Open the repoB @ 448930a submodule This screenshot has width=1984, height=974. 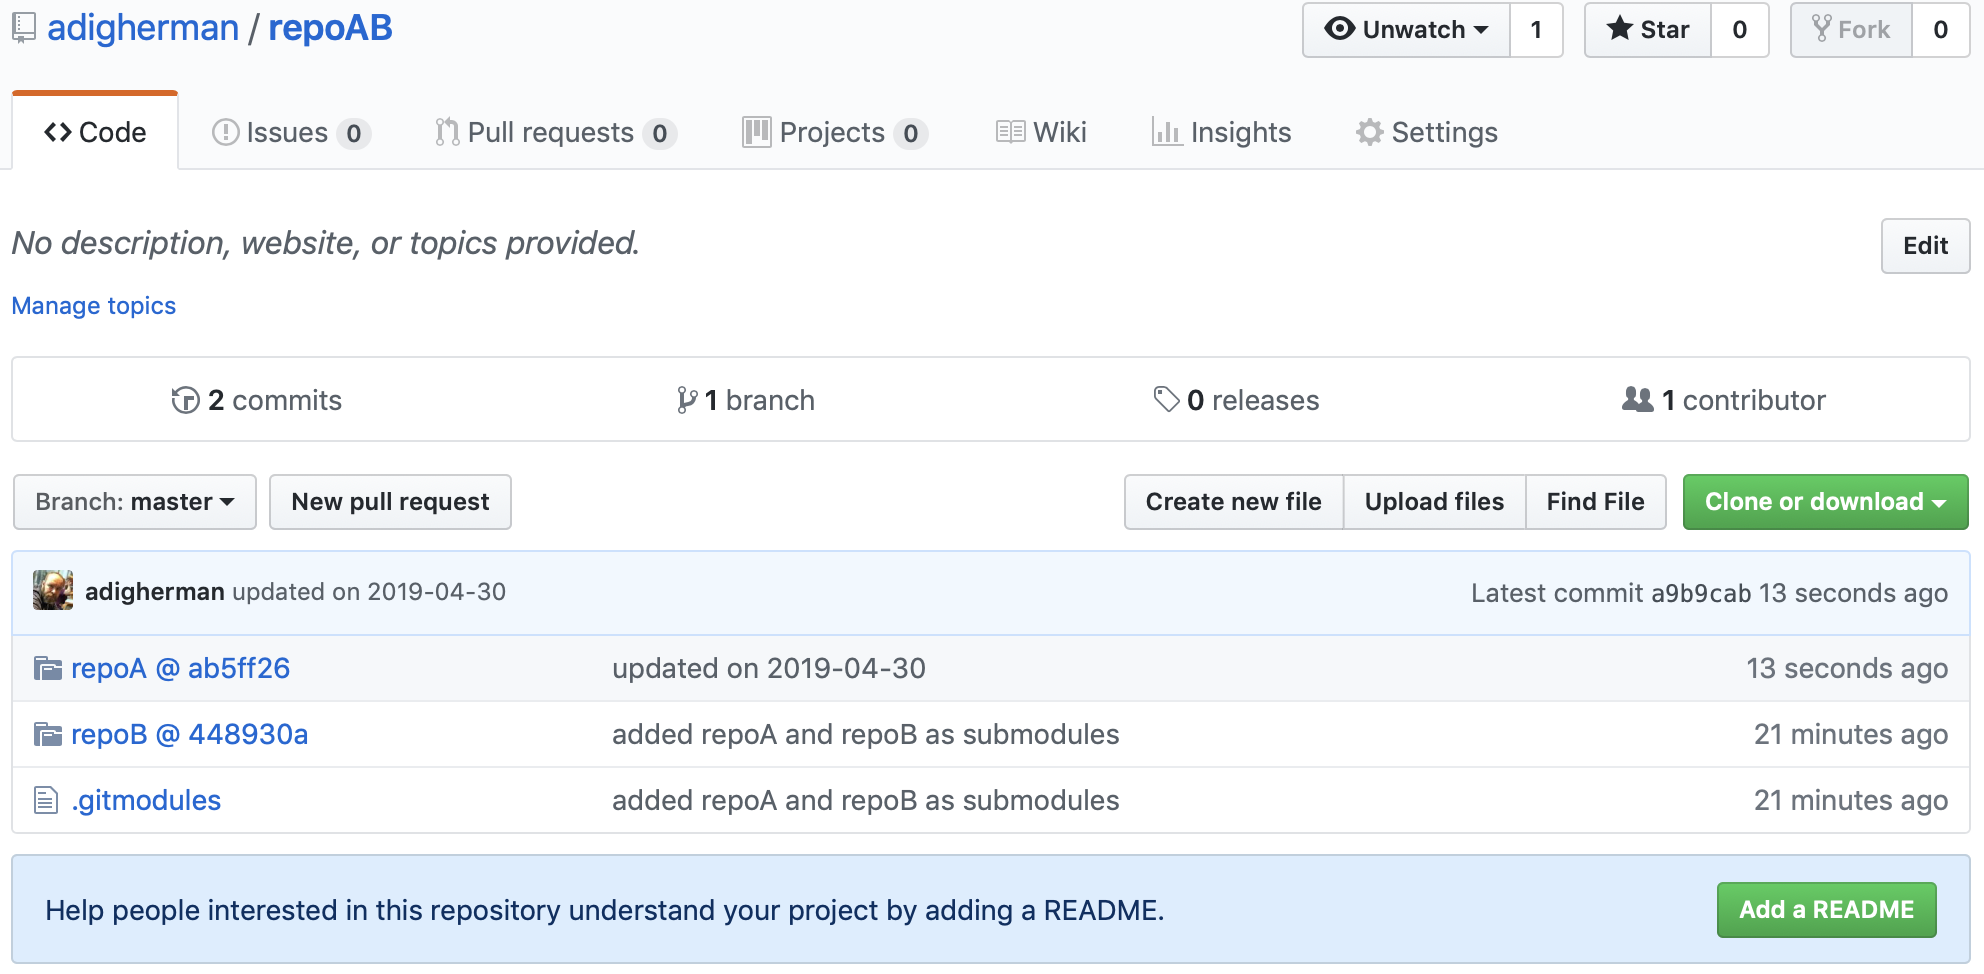pos(189,734)
